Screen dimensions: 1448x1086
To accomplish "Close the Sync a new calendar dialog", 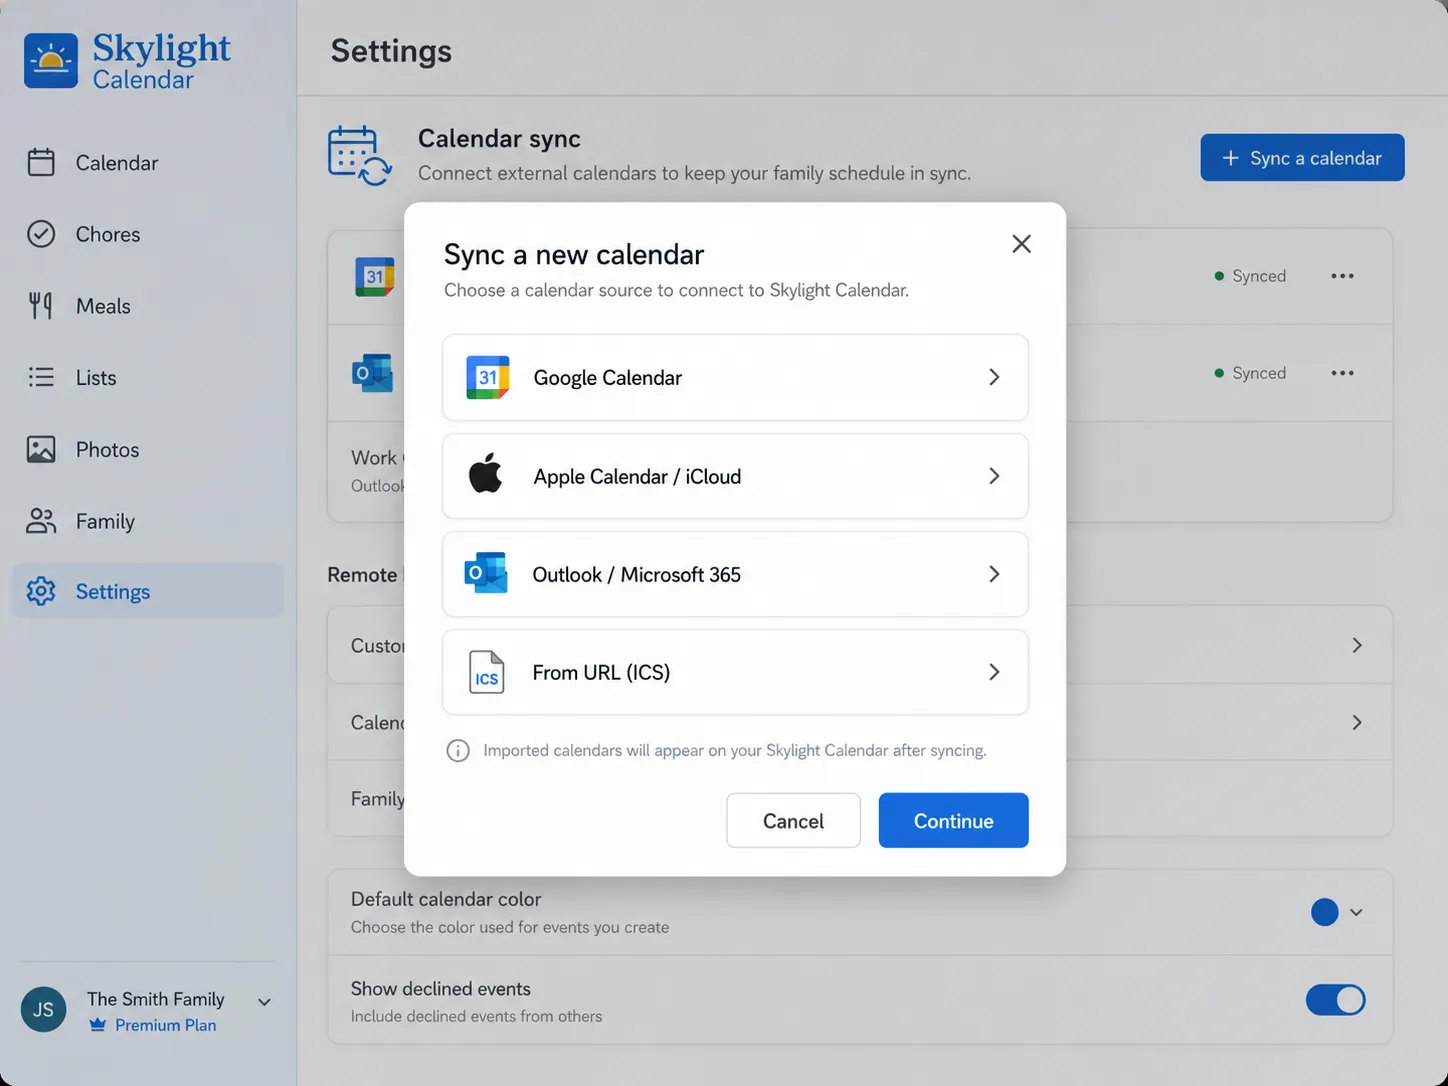I will (x=1021, y=244).
